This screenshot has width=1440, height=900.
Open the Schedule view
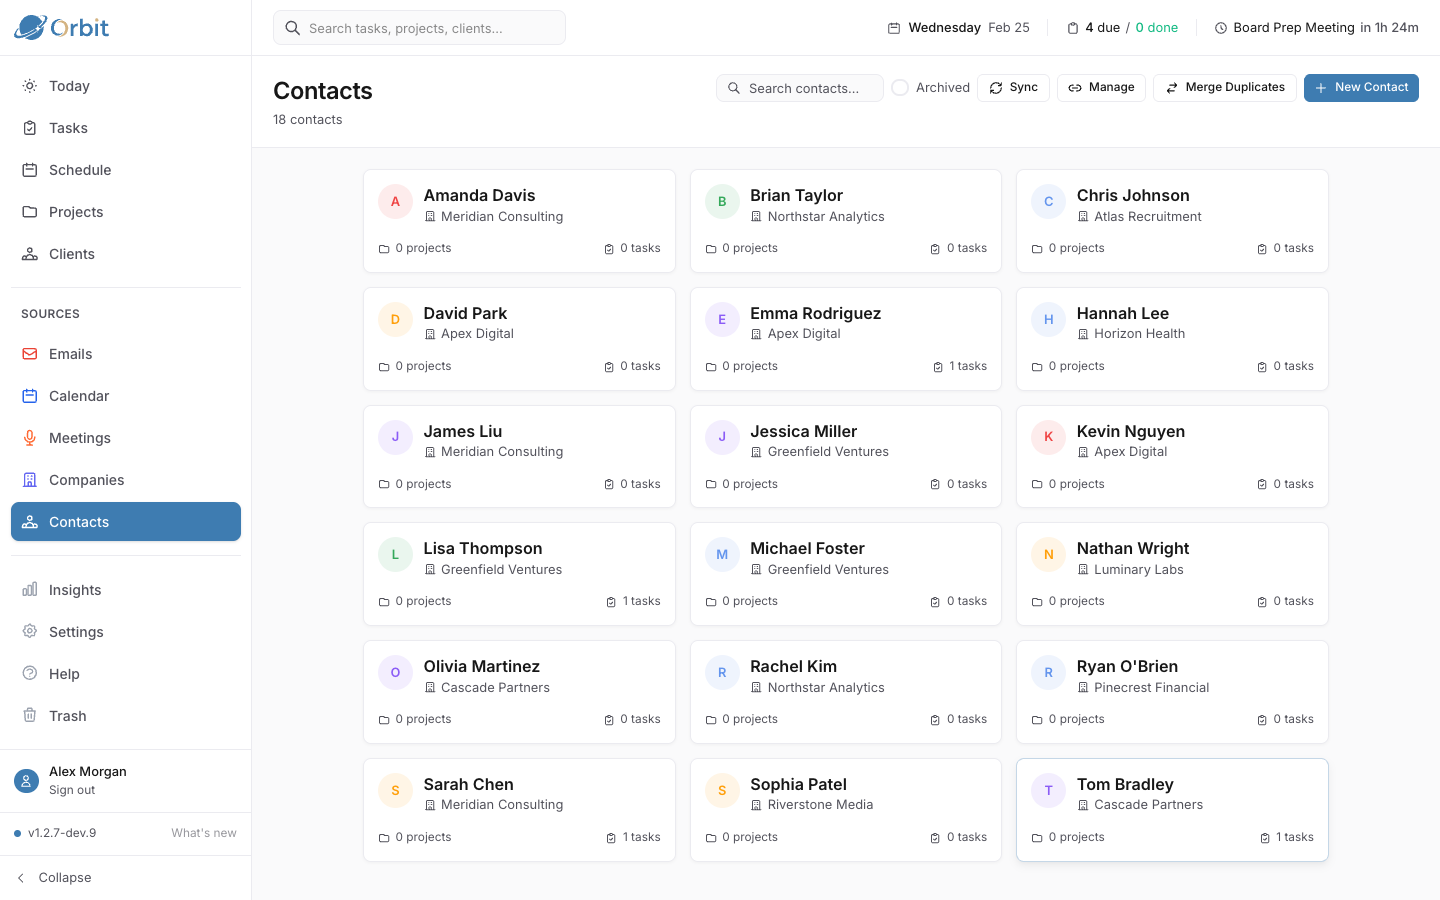pos(80,169)
